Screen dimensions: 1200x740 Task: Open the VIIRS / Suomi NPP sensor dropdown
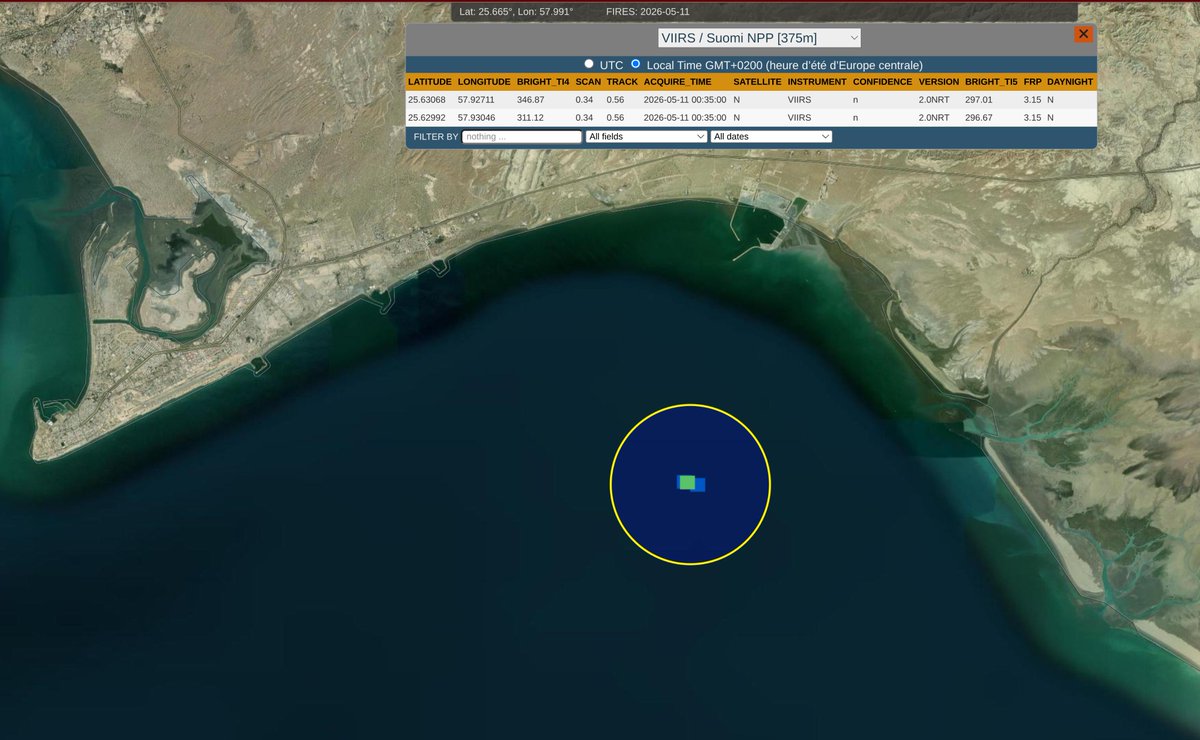click(760, 38)
